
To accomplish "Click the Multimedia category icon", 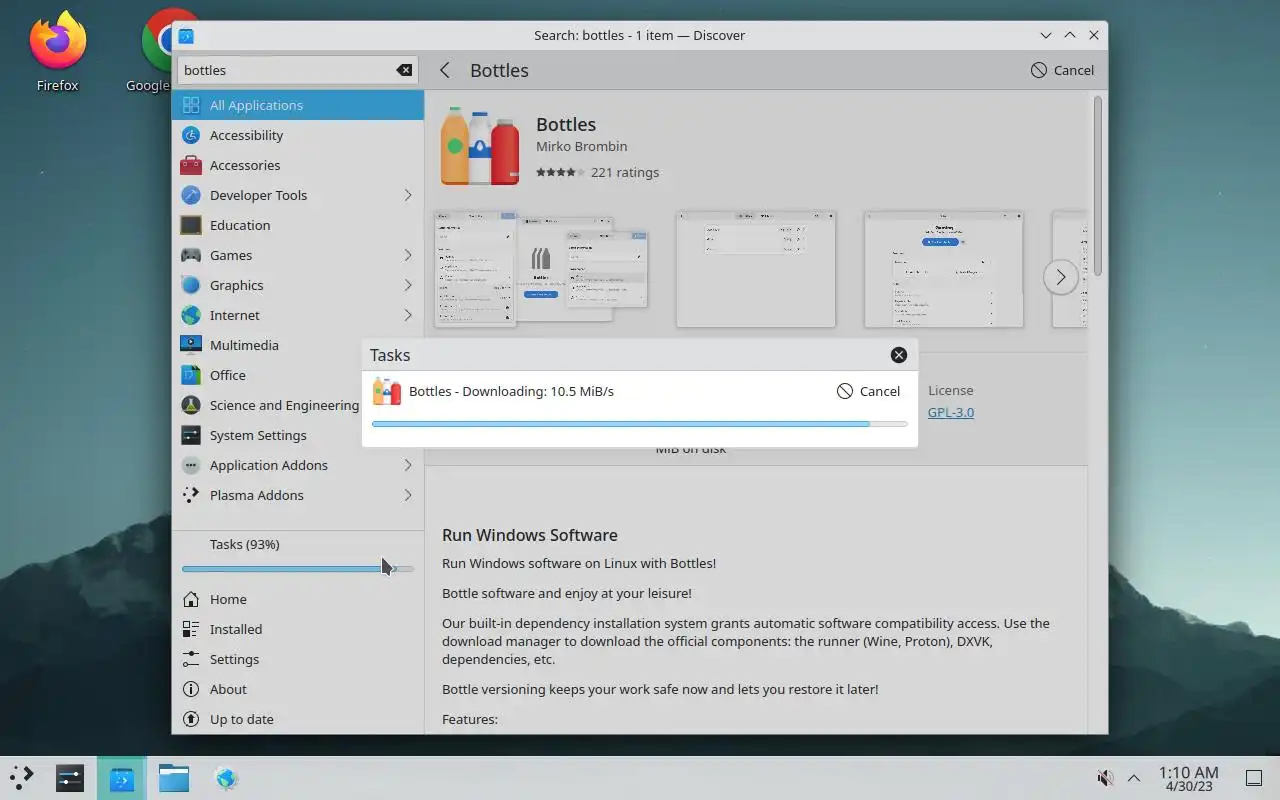I will point(191,345).
